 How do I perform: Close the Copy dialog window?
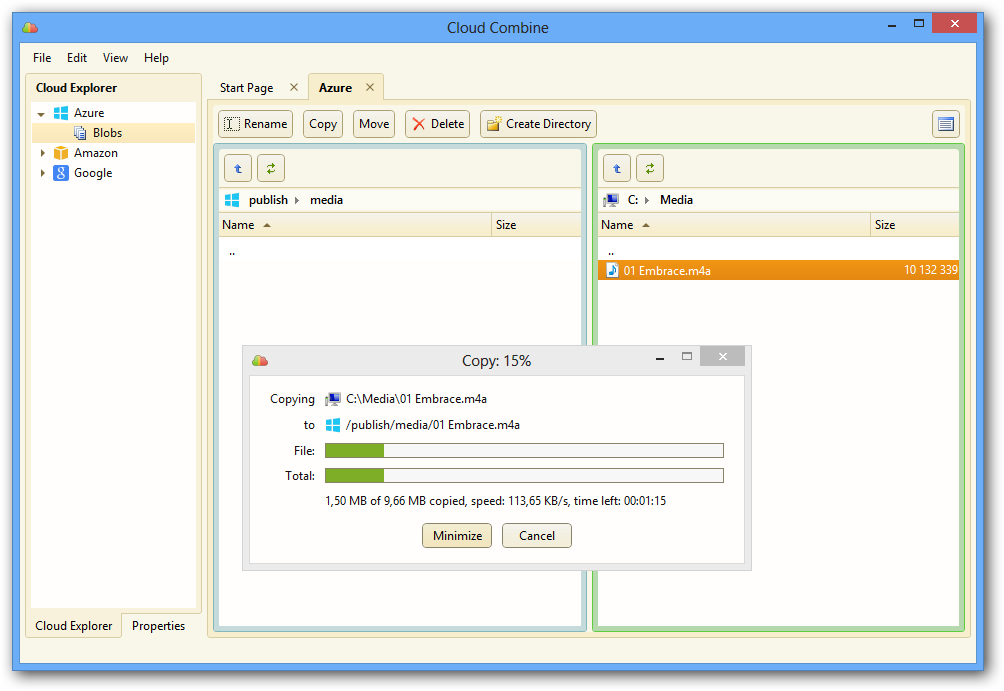click(722, 357)
